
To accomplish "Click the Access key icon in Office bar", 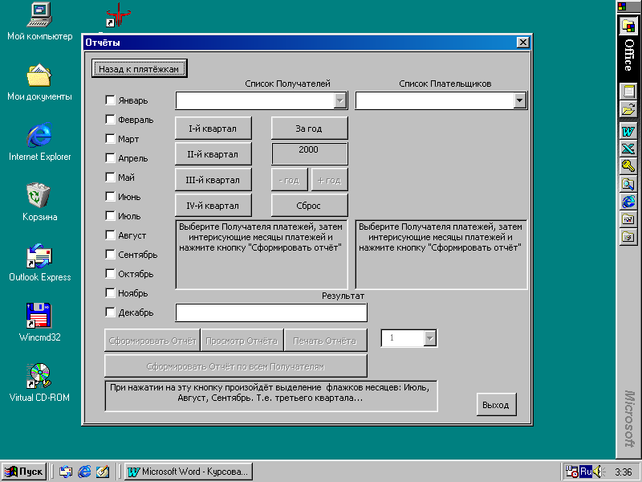I will [628, 166].
